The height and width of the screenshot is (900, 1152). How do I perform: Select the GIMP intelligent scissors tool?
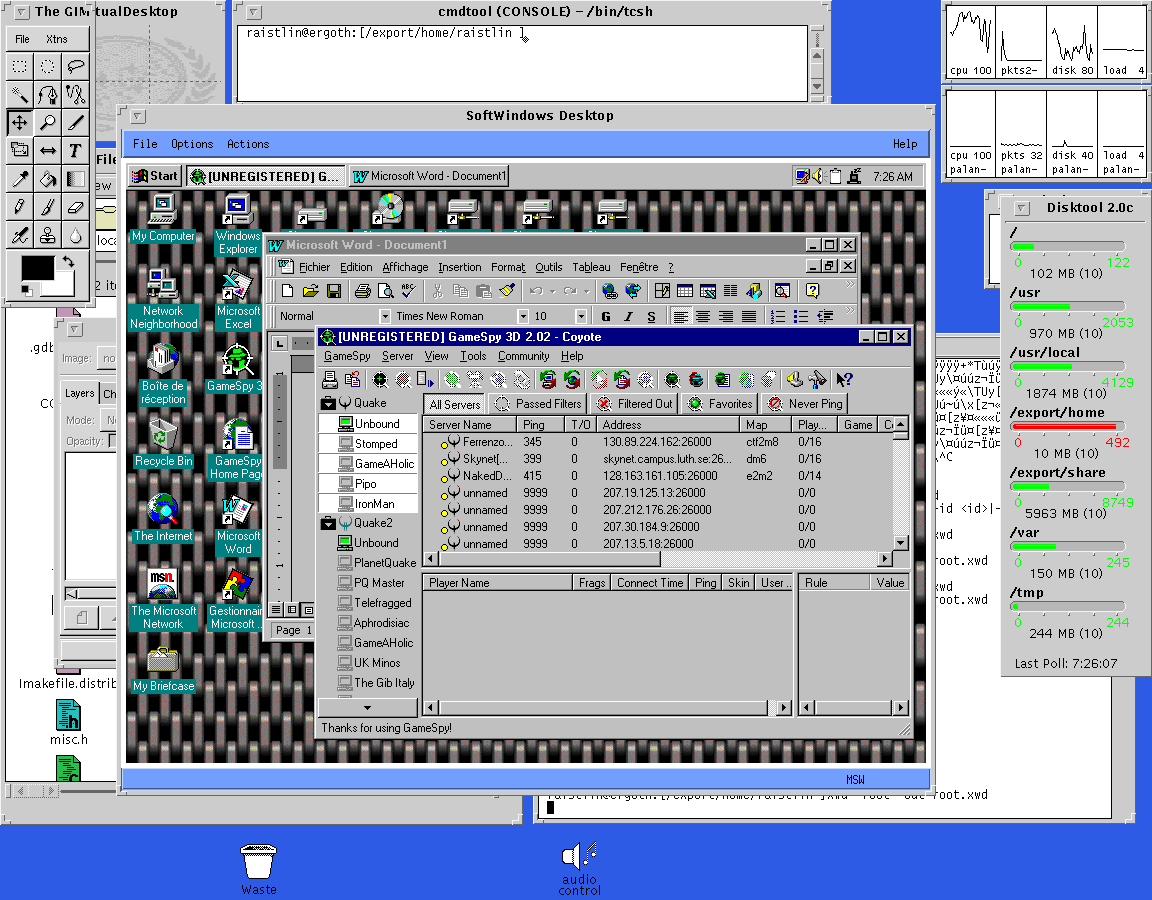75,94
